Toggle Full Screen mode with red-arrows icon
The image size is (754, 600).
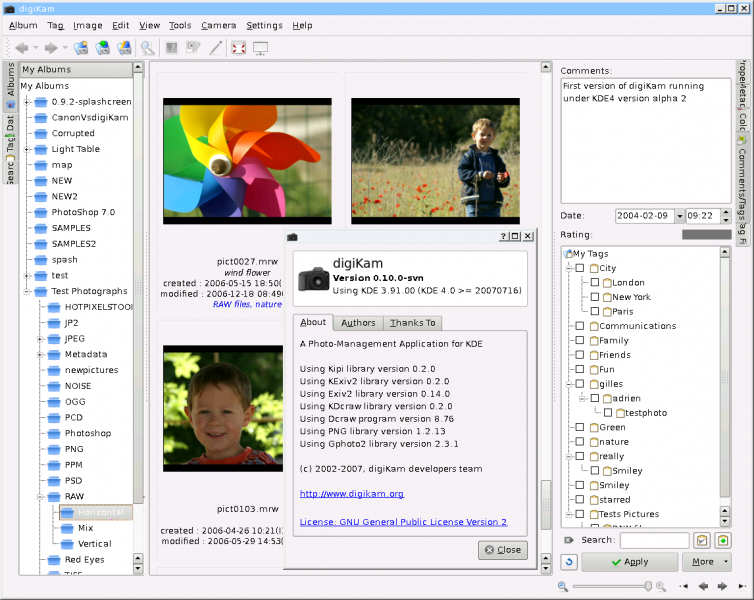(239, 48)
